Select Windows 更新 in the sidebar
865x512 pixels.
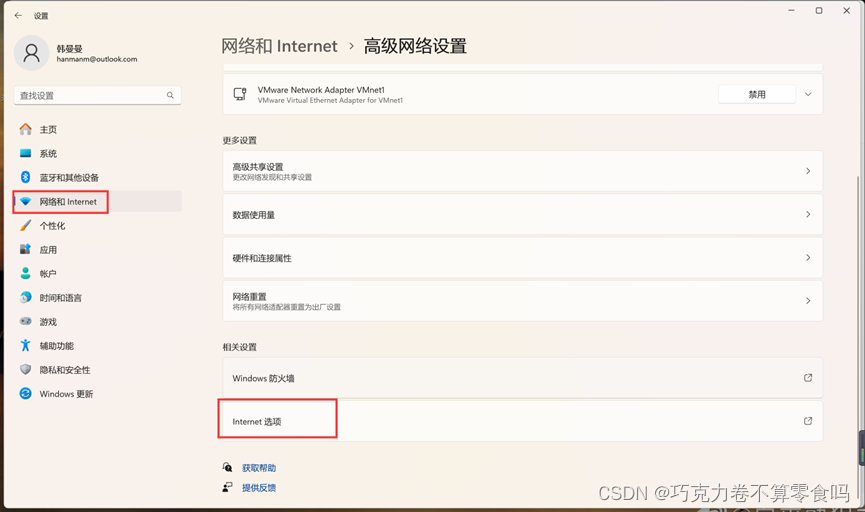[98, 393]
